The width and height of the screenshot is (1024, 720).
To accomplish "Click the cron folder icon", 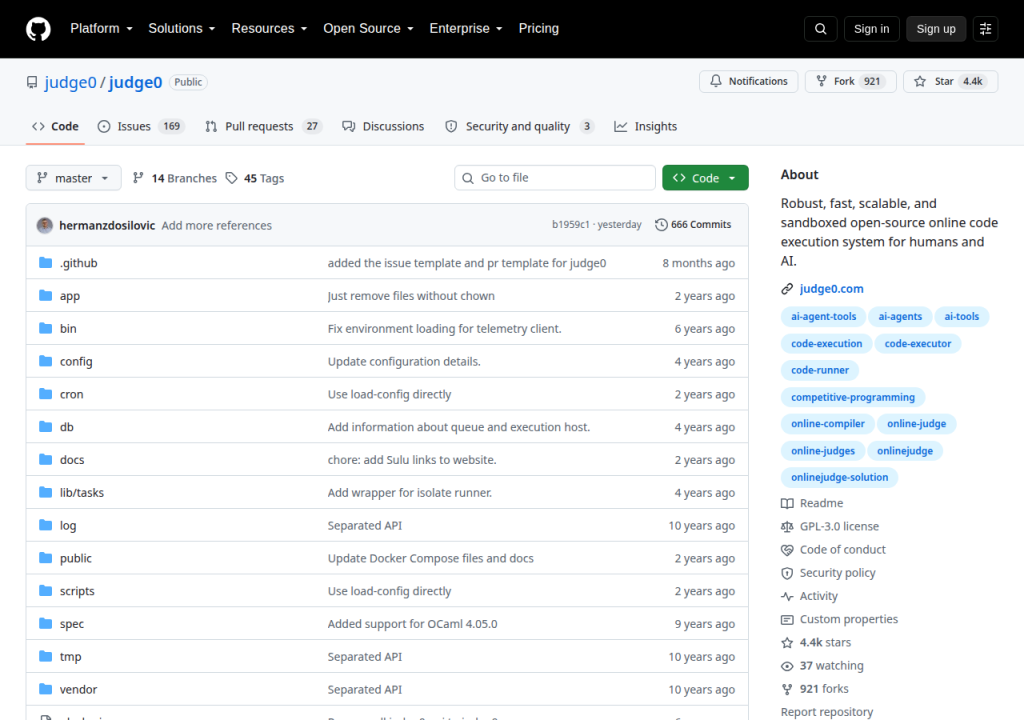I will click(x=45, y=393).
